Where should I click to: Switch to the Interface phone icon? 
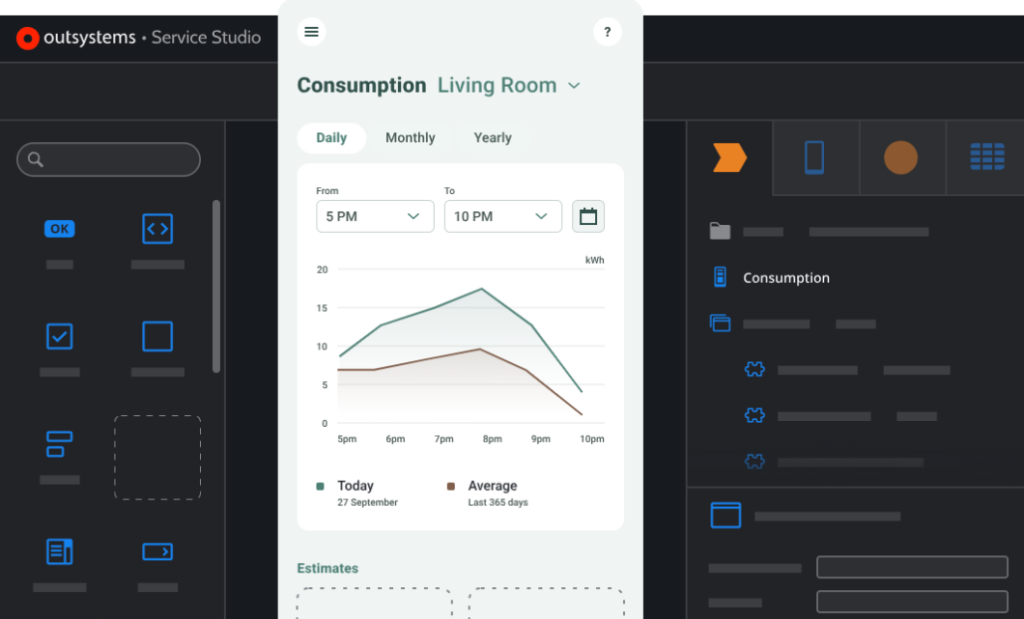pos(815,157)
